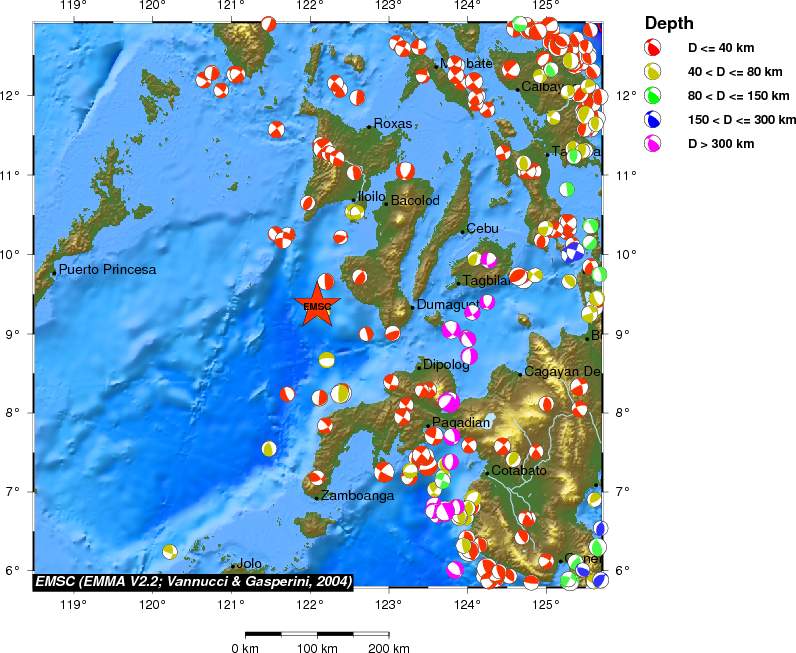Click the yellow focal mechanism just below Iloilo
The image size is (796, 653).
coord(354,212)
